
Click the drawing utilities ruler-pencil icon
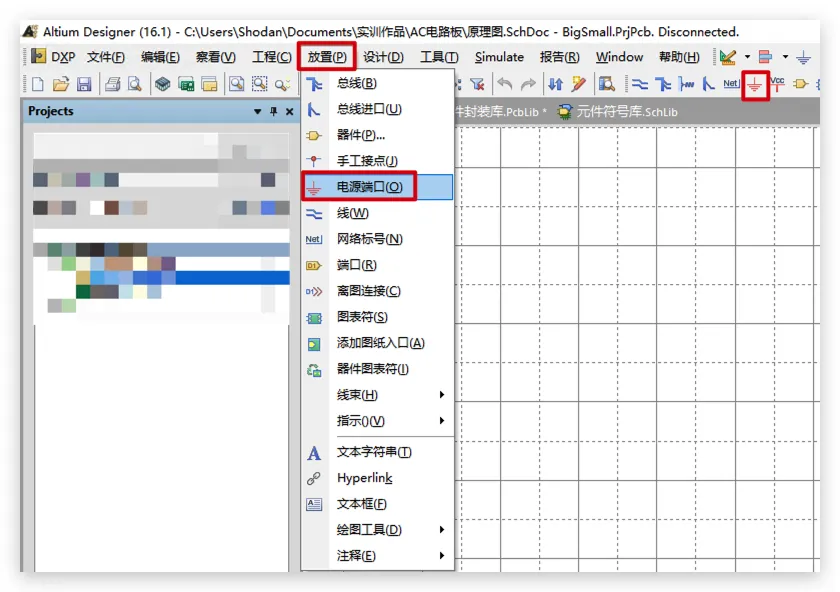(x=728, y=57)
